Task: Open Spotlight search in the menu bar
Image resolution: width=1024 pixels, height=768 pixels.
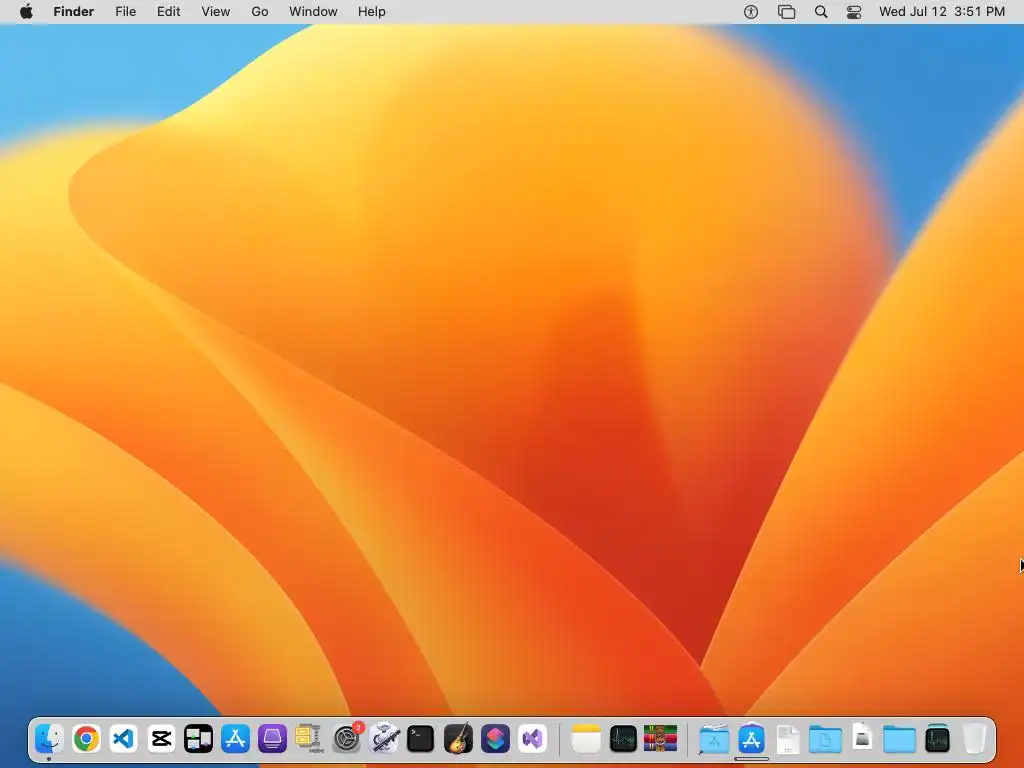Action: [822, 12]
